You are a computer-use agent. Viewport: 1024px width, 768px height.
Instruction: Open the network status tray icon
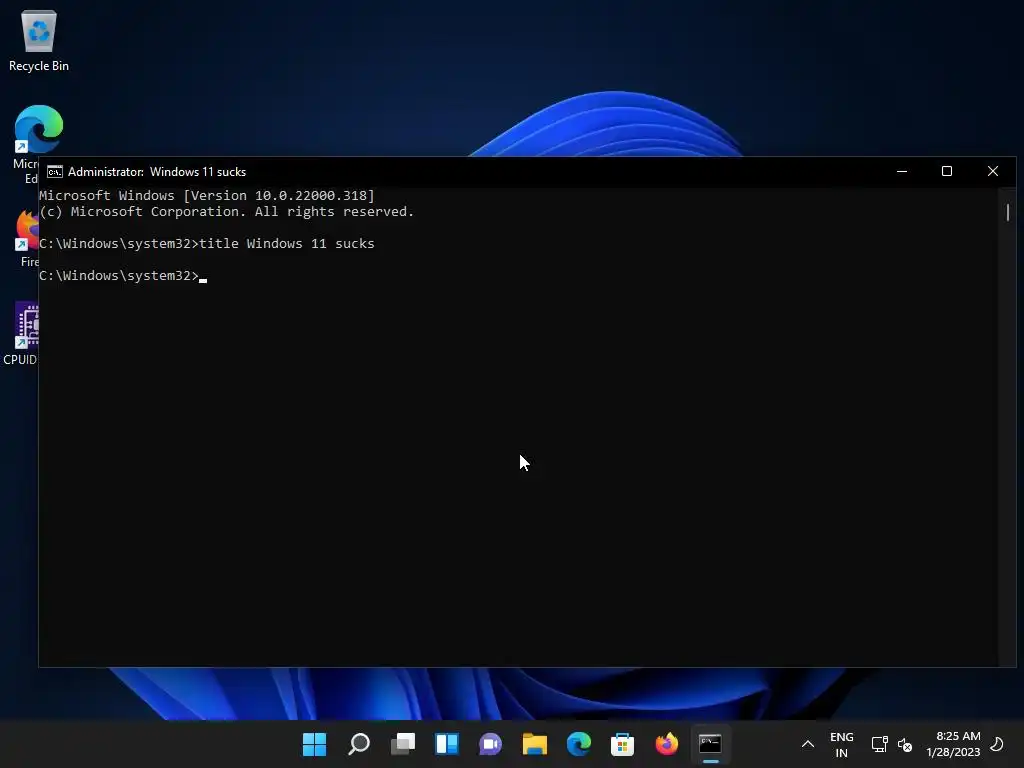tap(880, 744)
